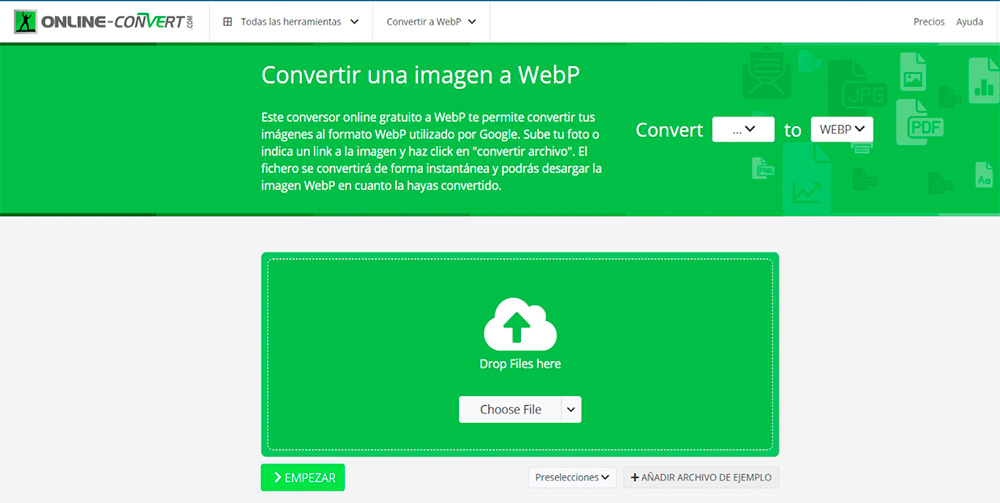This screenshot has height=503, width=1000.
Task: Click the Online-Convert logo
Action: click(104, 21)
